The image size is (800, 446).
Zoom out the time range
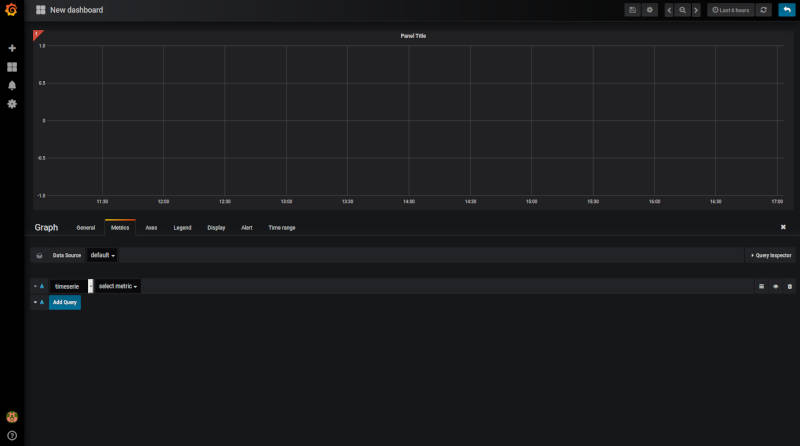pos(682,10)
